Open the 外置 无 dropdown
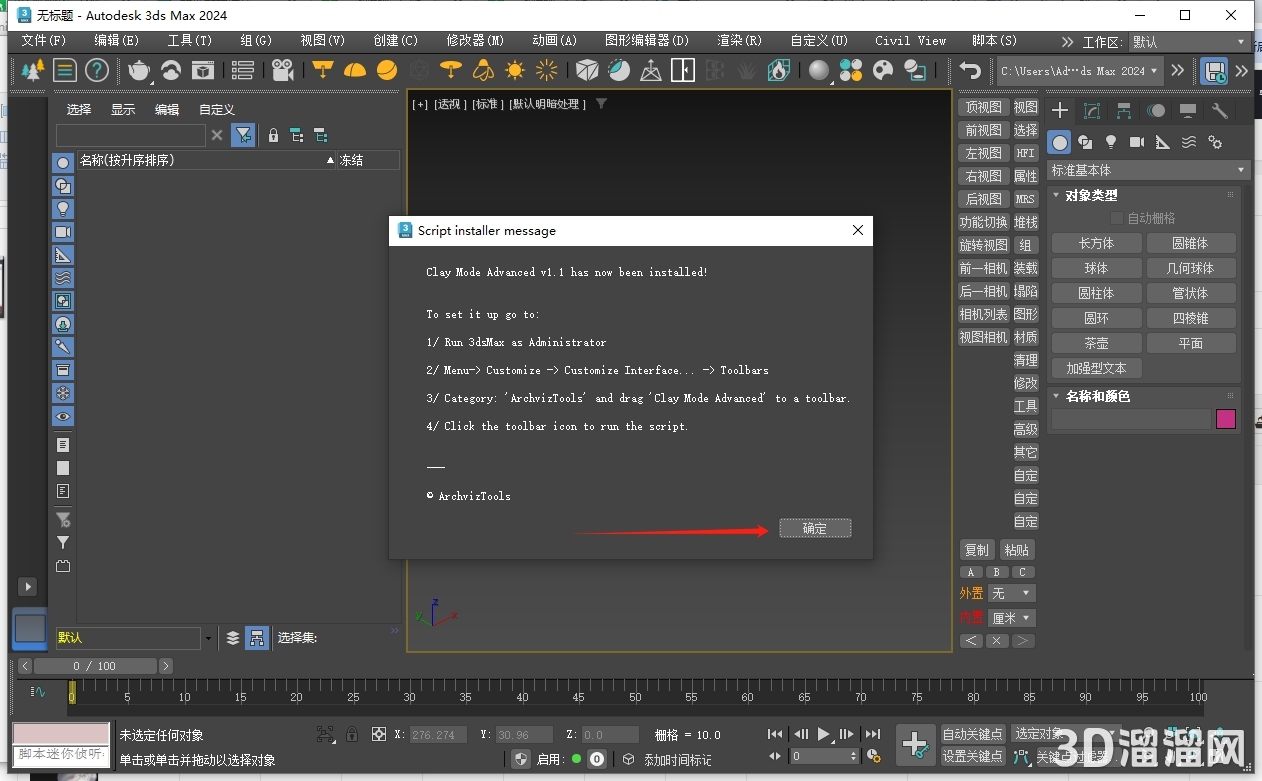 pos(1011,593)
